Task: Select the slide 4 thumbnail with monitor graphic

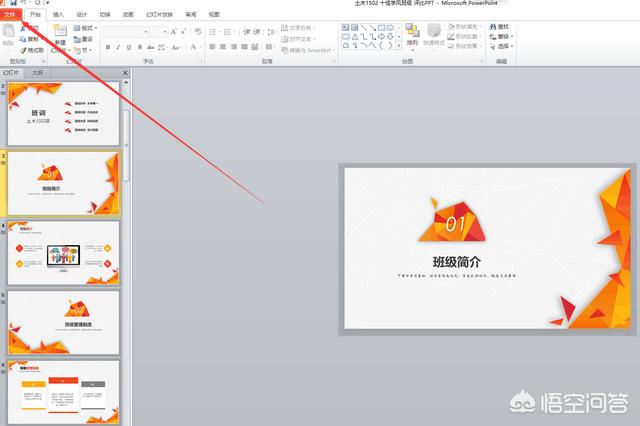Action: (x=64, y=253)
